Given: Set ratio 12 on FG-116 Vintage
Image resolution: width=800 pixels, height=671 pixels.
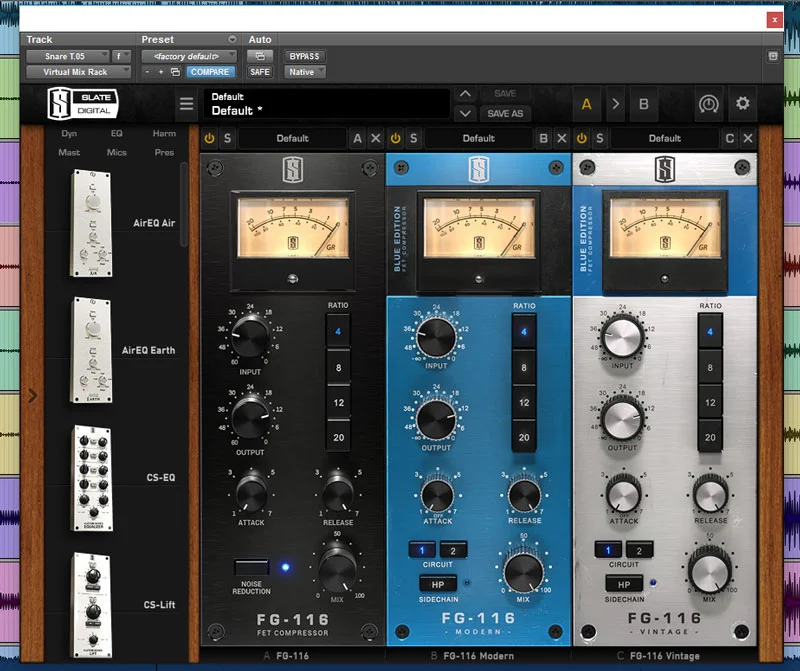Looking at the screenshot, I should 710,403.
